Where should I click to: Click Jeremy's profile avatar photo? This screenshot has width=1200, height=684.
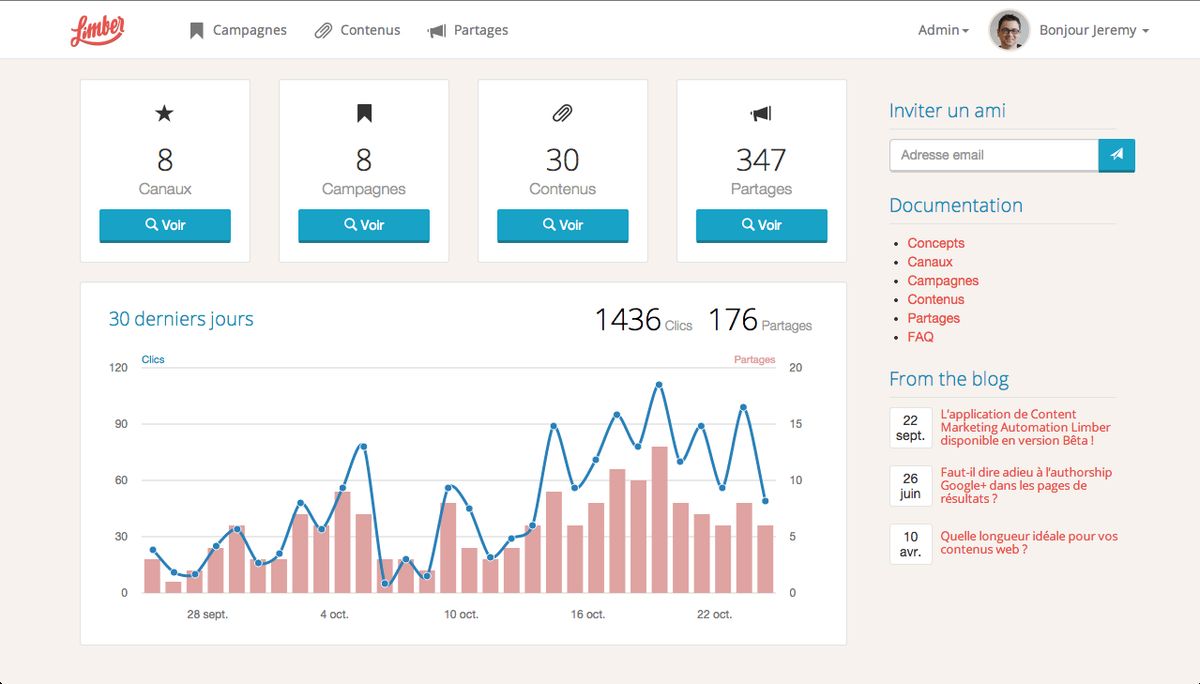pyautogui.click(x=1010, y=29)
